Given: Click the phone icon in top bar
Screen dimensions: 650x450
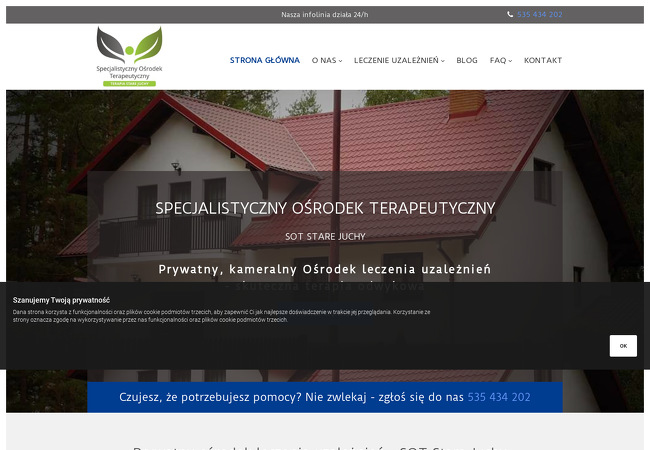Looking at the screenshot, I should (x=510, y=15).
